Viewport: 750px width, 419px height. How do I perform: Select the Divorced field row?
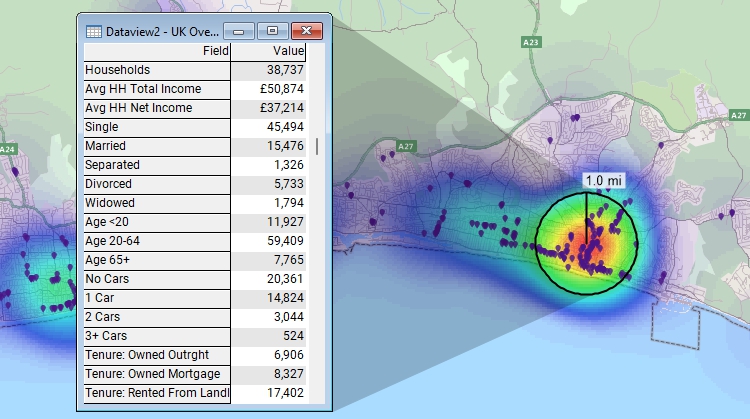[157, 184]
